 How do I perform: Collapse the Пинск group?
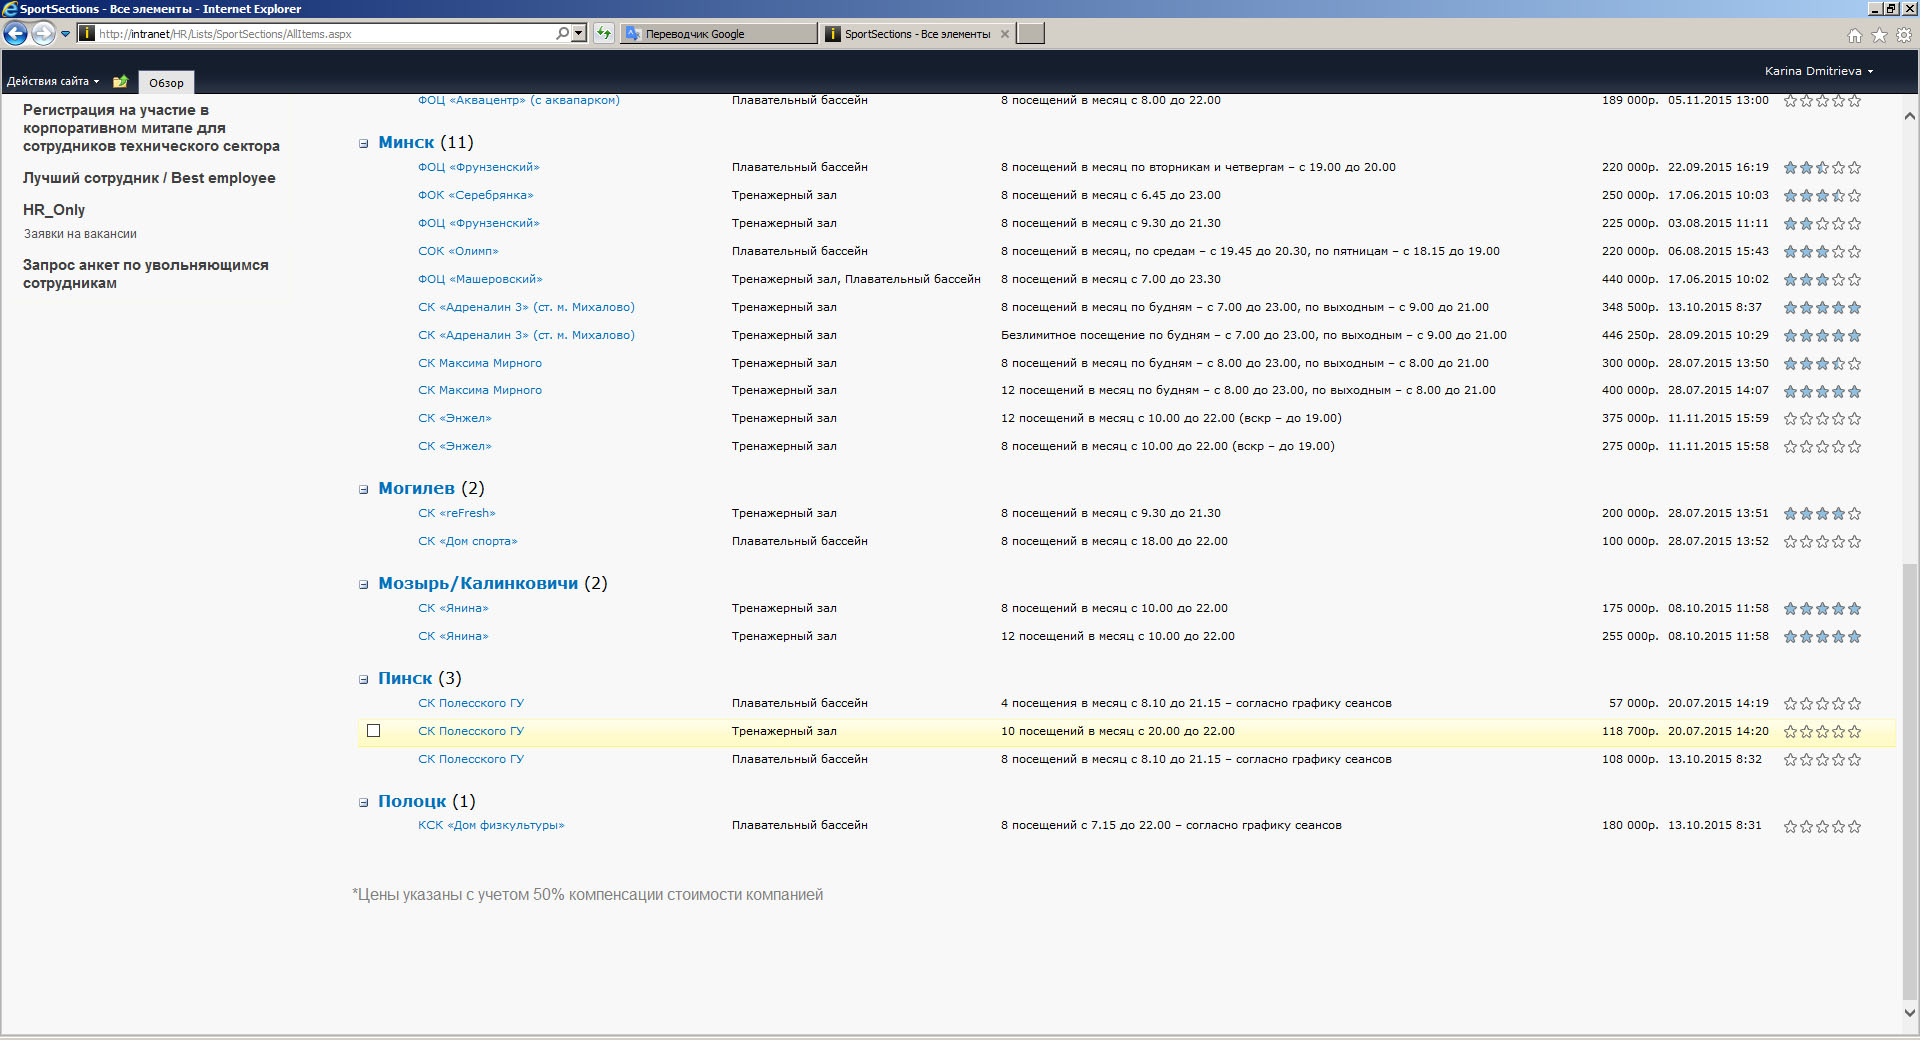point(364,680)
